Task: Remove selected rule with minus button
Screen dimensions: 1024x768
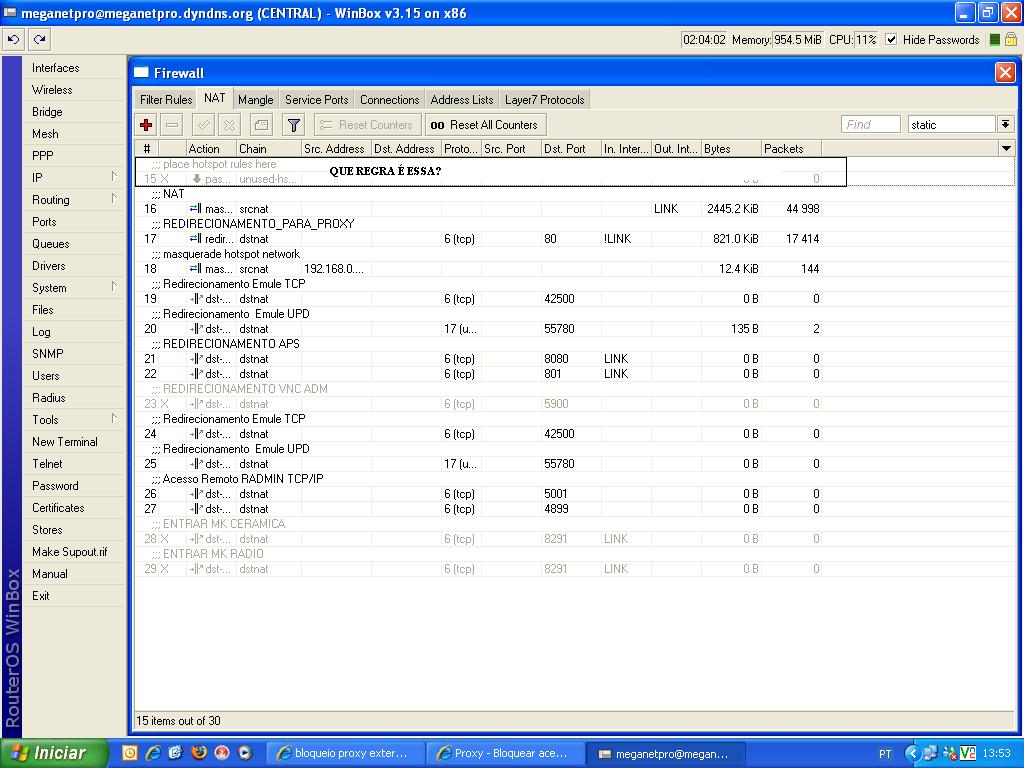Action: coord(172,125)
